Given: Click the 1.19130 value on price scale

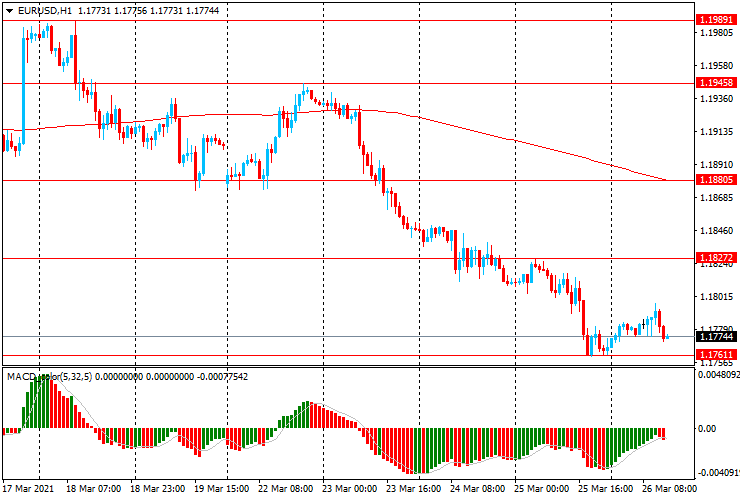Looking at the screenshot, I should click(x=716, y=132).
